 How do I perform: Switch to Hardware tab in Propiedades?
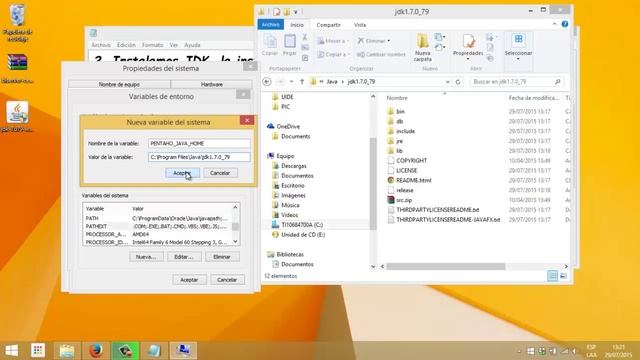point(212,84)
